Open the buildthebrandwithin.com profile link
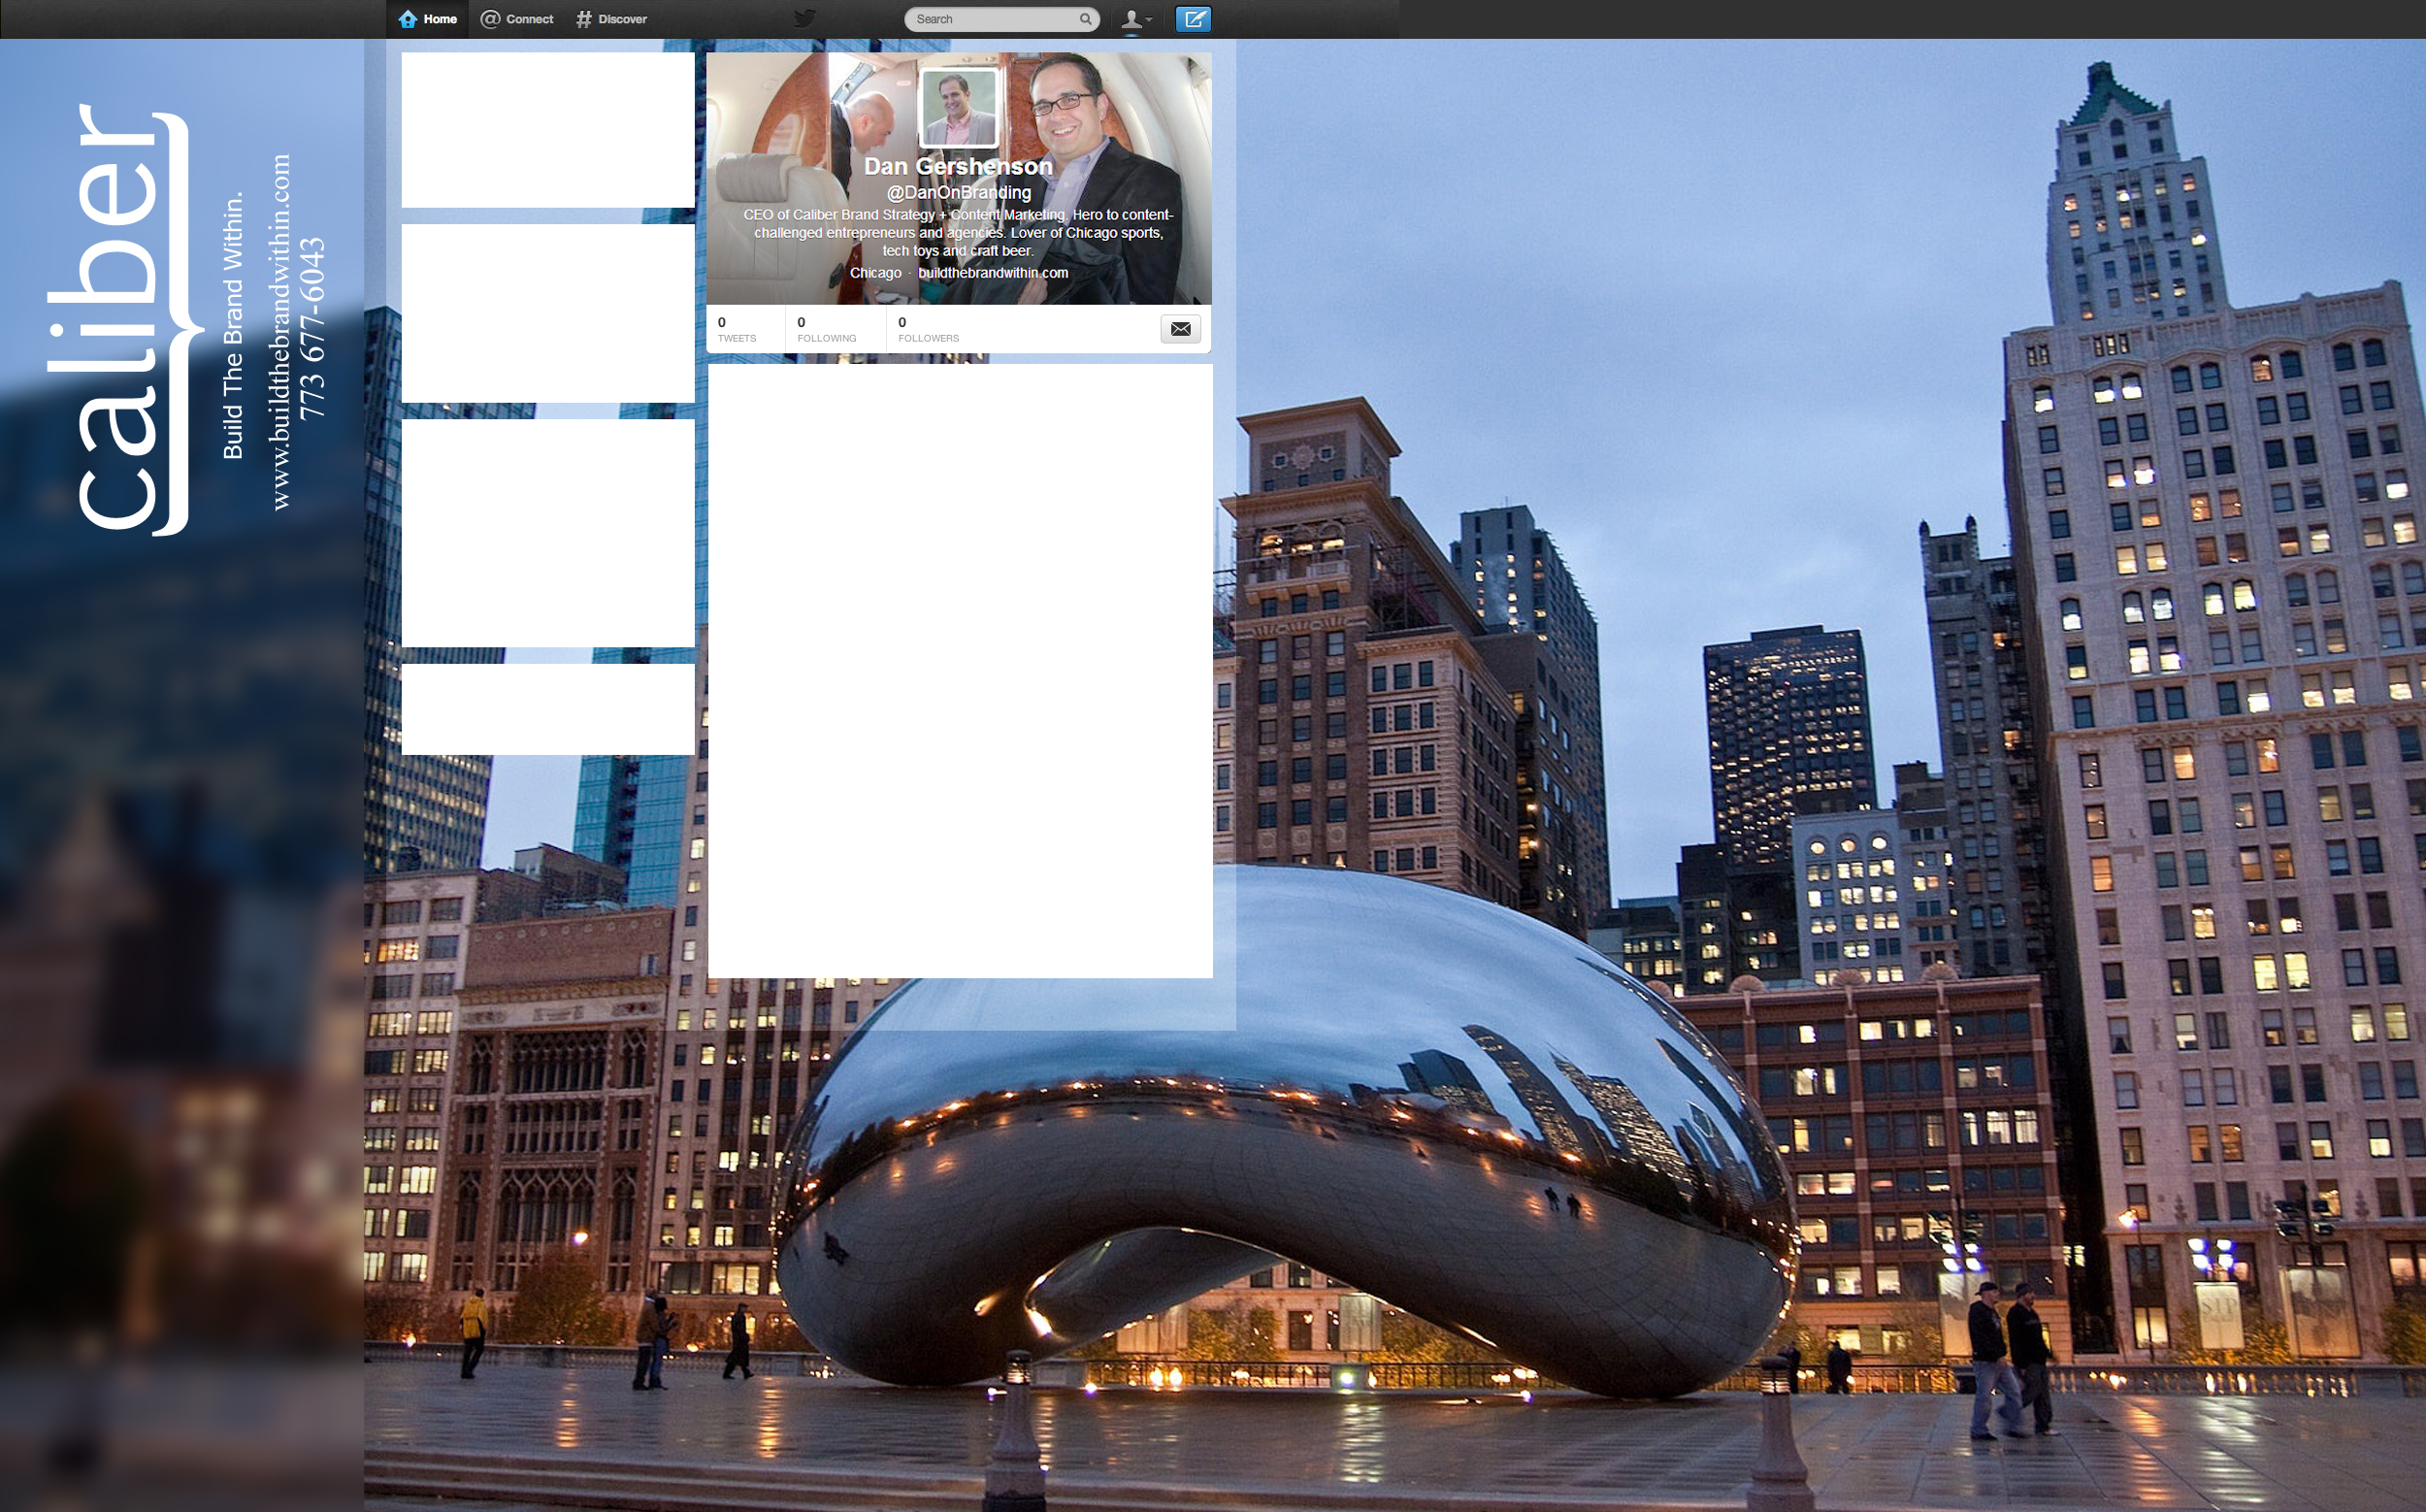 pyautogui.click(x=992, y=273)
